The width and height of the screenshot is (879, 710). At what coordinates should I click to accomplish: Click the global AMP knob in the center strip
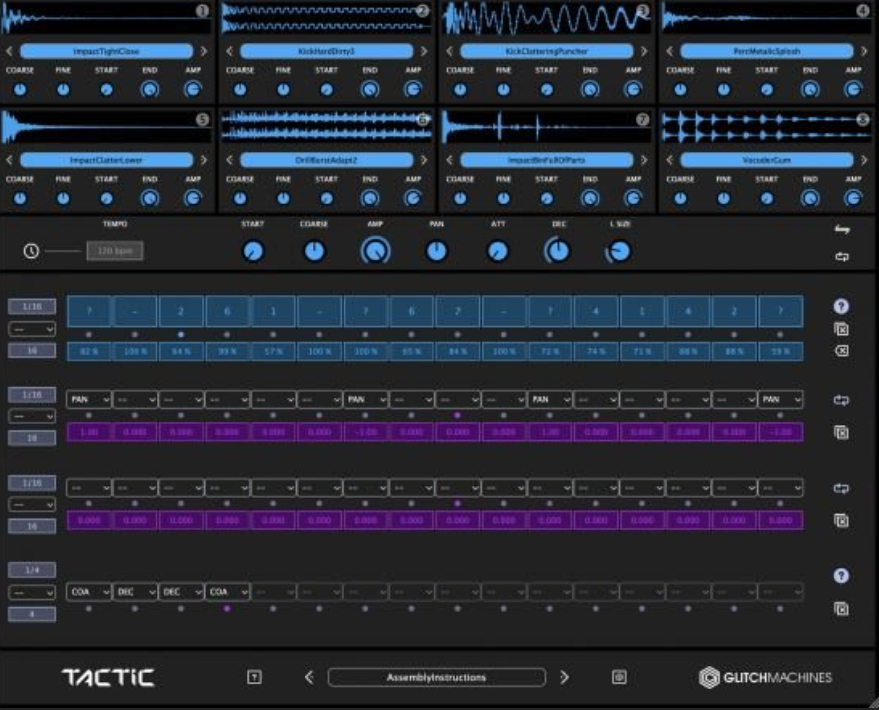pyautogui.click(x=375, y=251)
